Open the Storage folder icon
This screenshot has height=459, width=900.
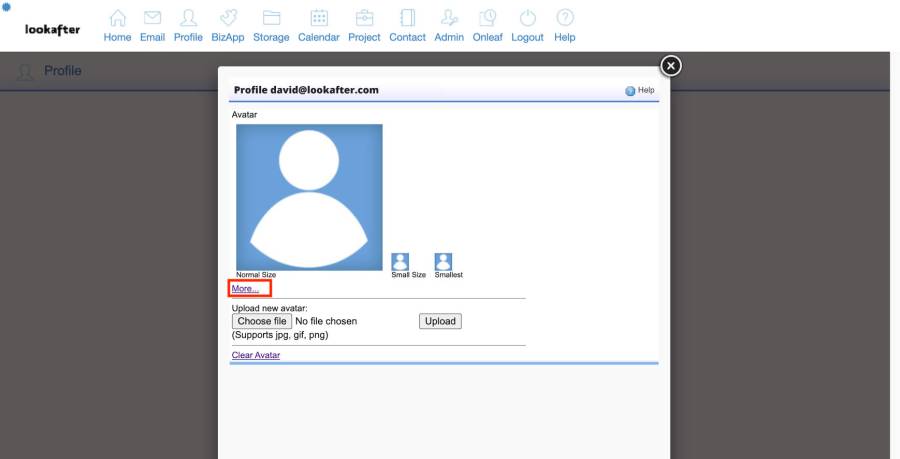(x=271, y=19)
